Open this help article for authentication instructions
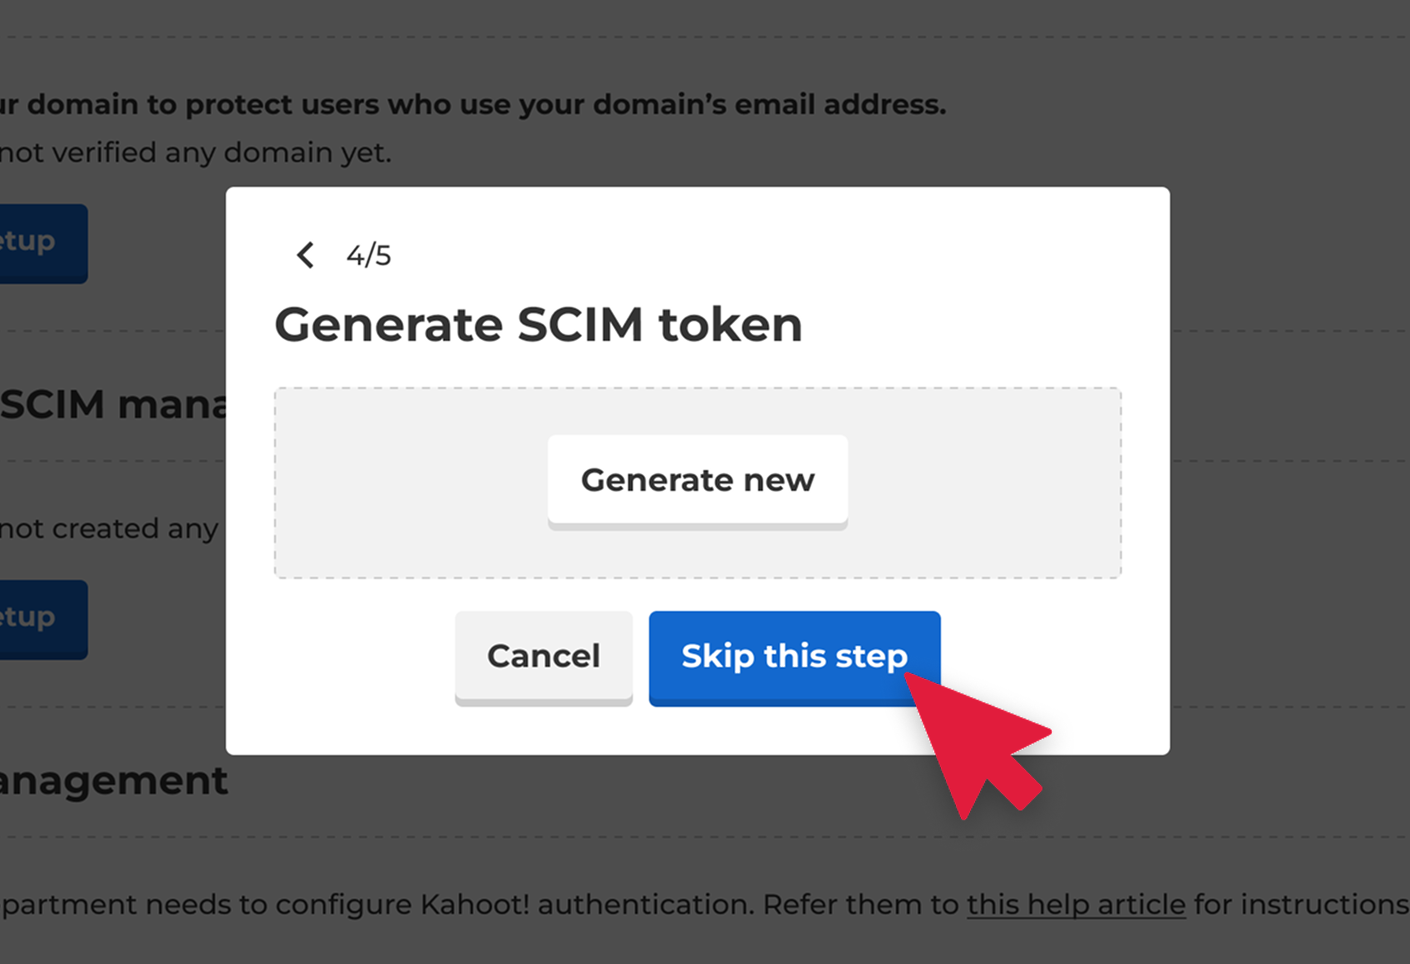The image size is (1410, 964). 1076,905
